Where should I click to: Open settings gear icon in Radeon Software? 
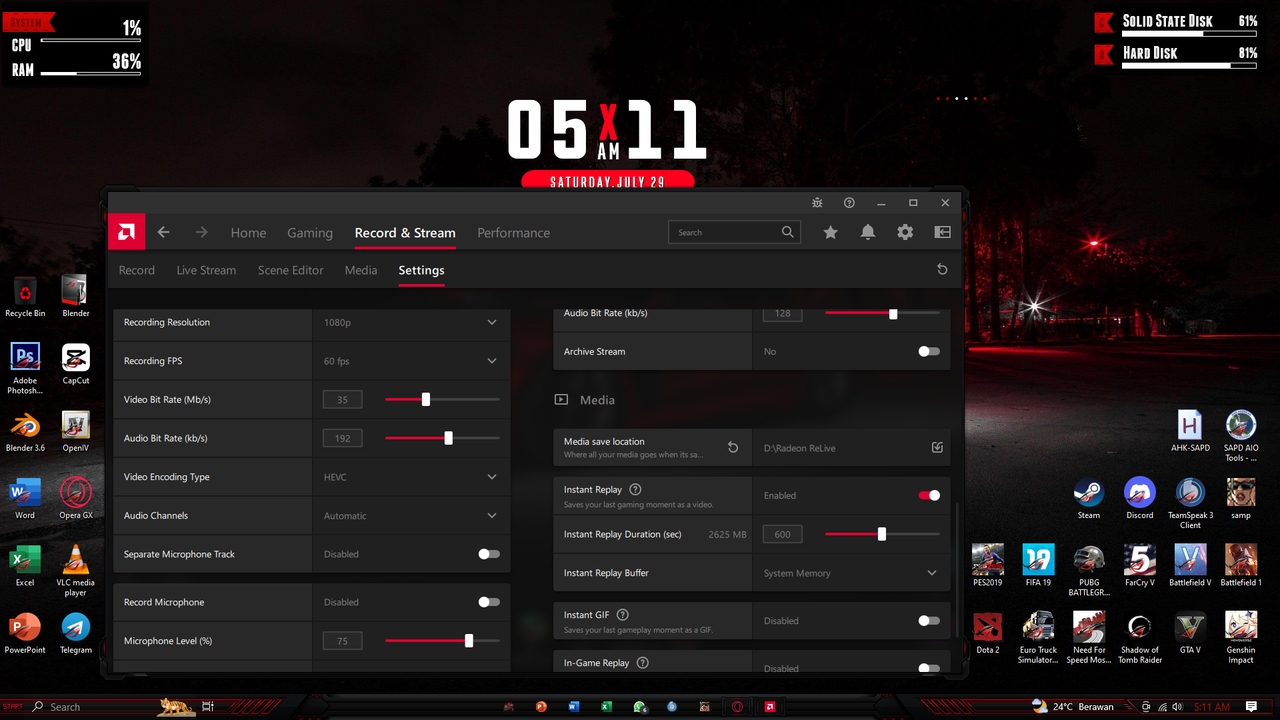tap(905, 232)
